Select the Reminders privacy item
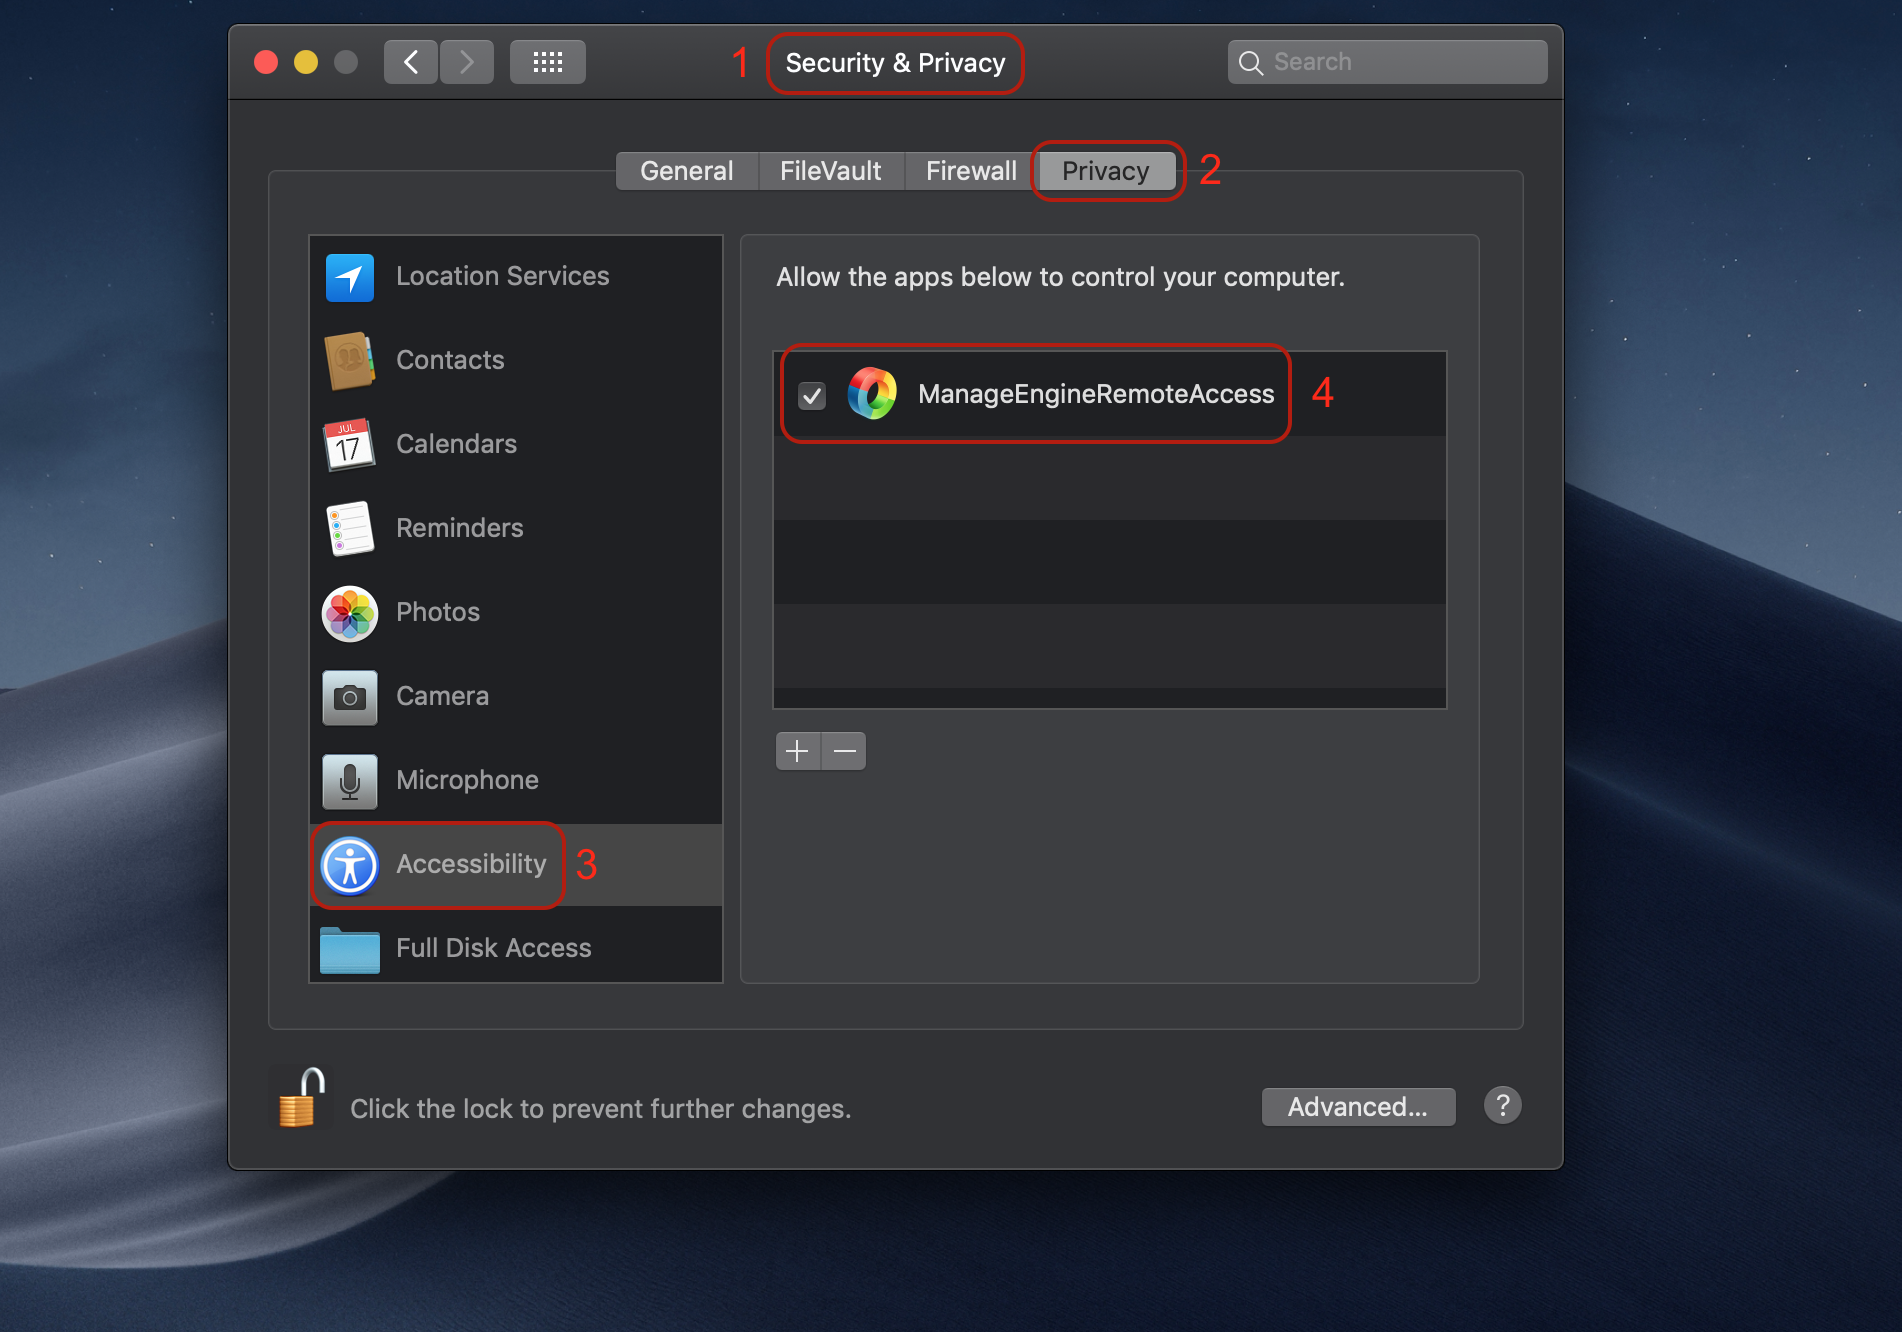 (x=459, y=528)
